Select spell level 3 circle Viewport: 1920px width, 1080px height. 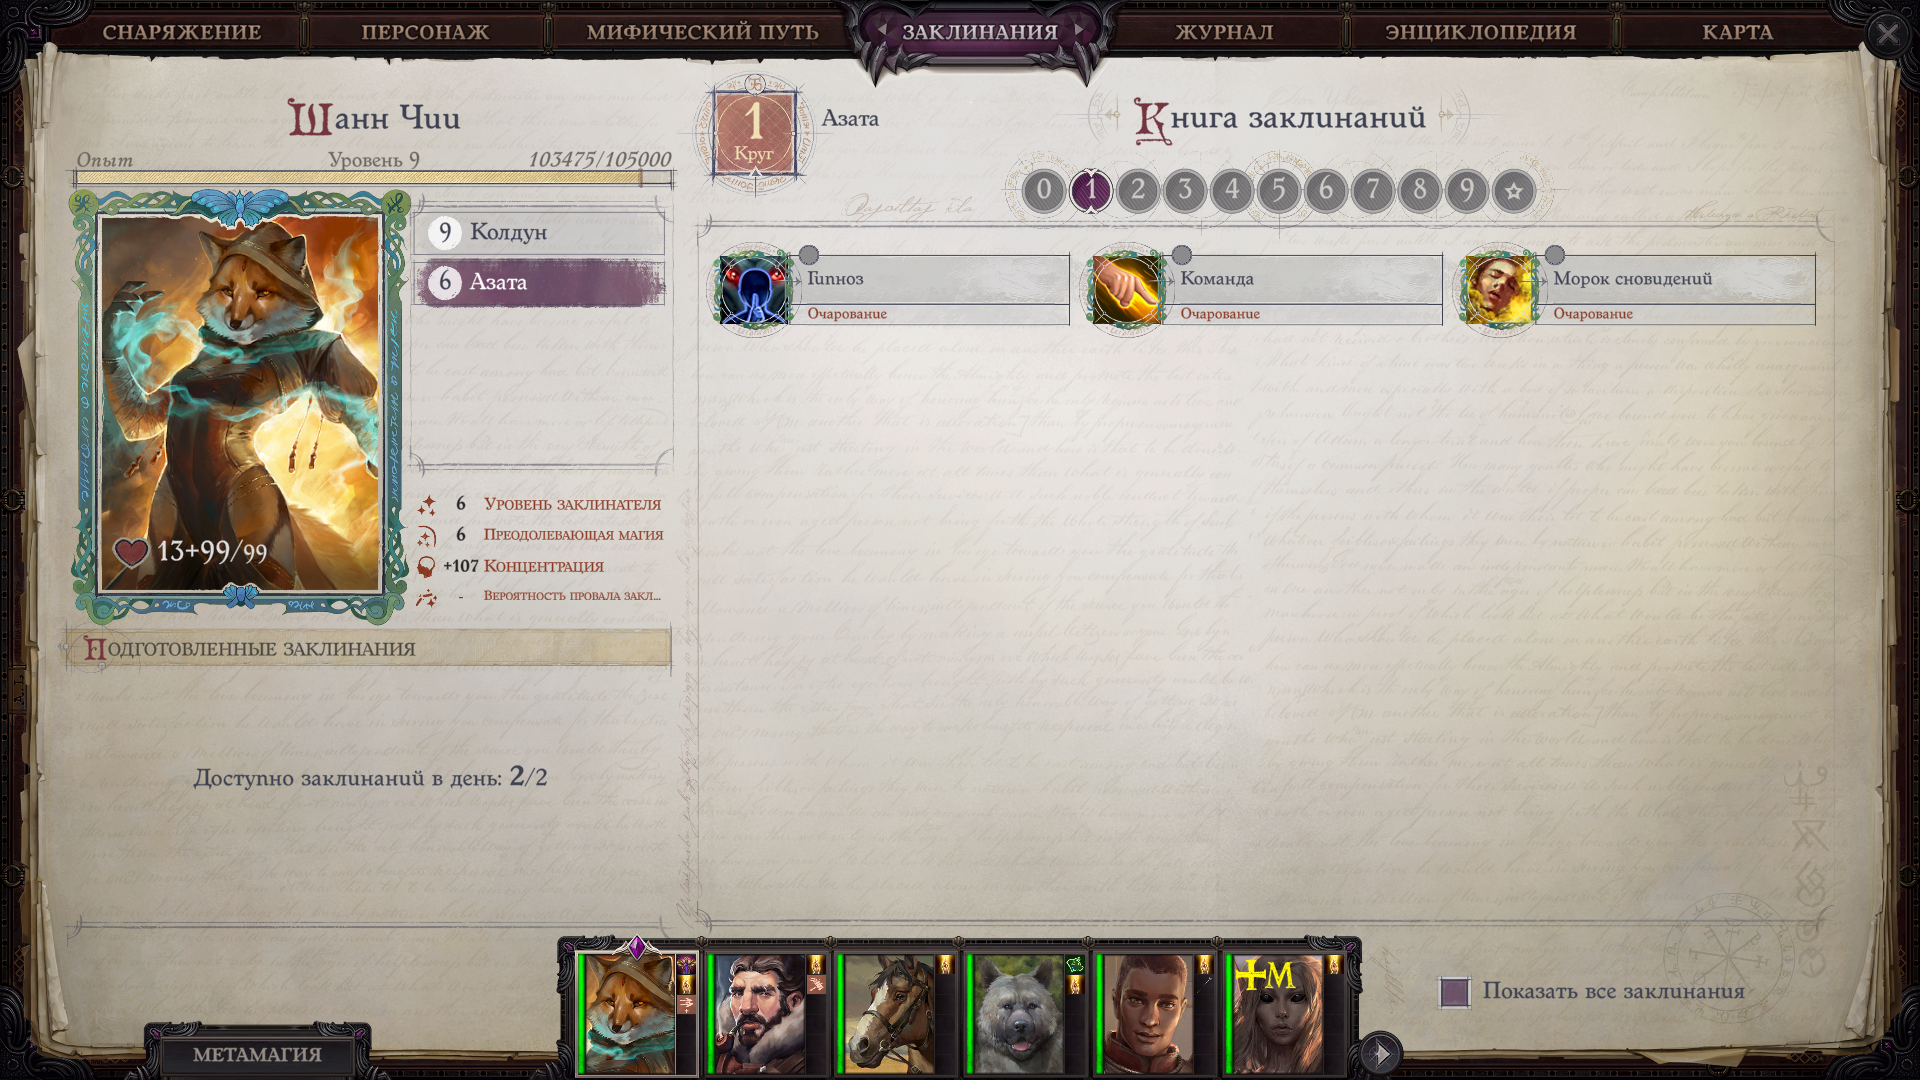(1185, 190)
